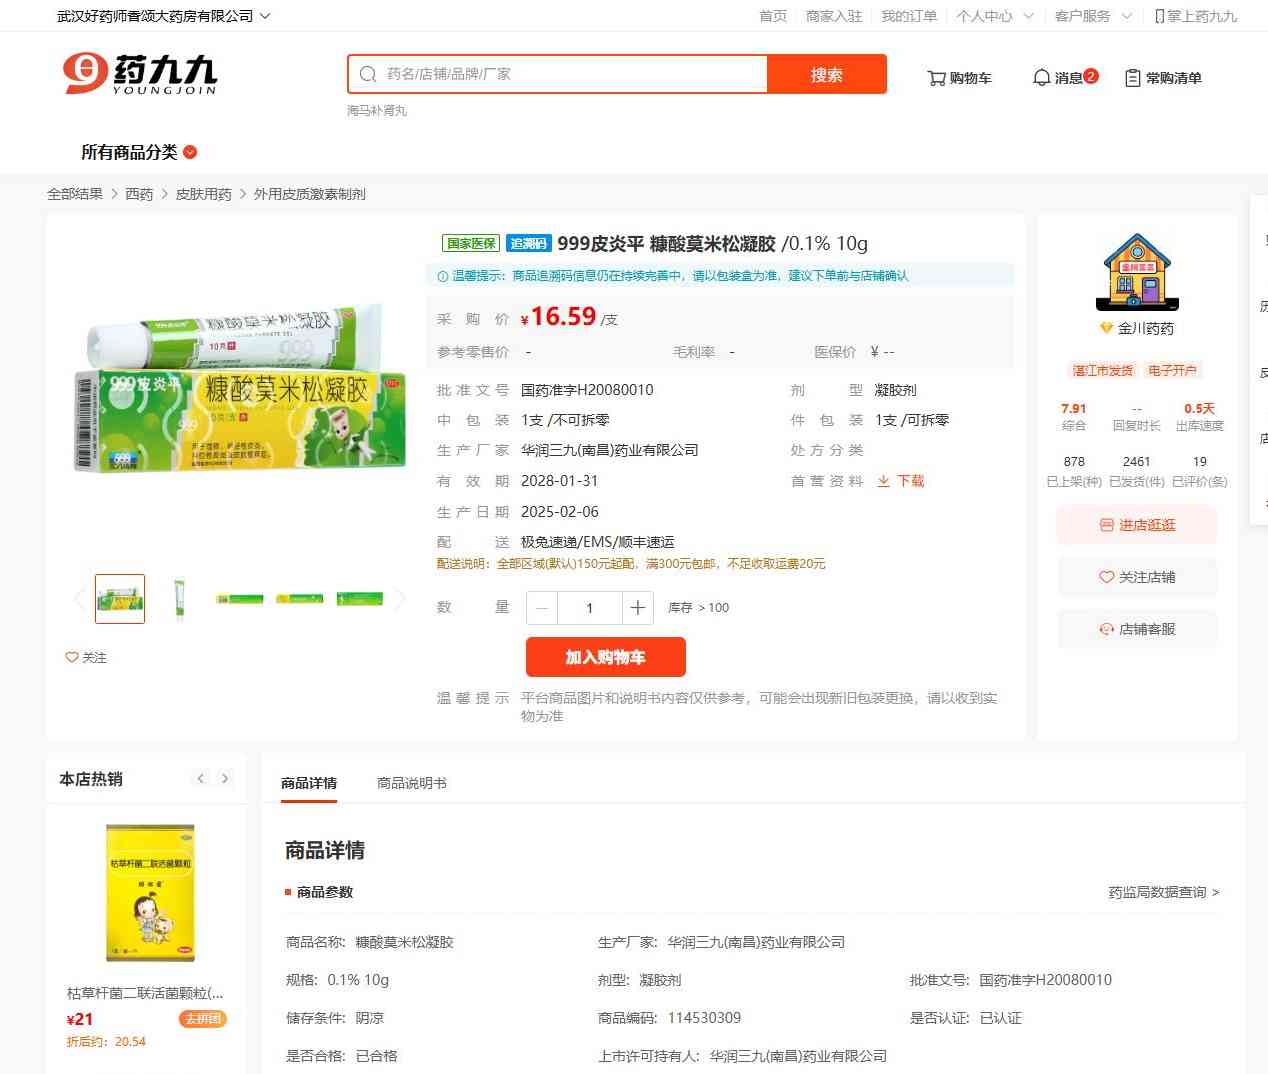Add product with 加入购物车 button
The width and height of the screenshot is (1268, 1074).
click(x=606, y=657)
